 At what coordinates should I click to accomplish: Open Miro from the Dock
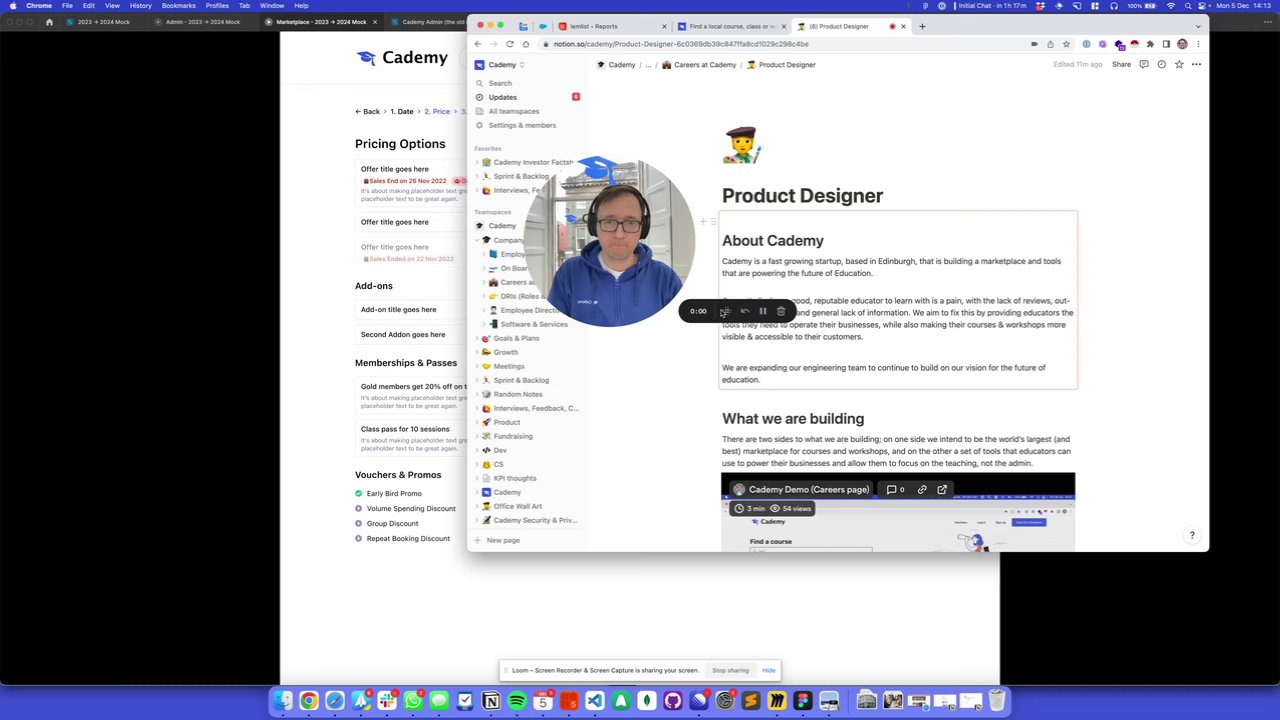[x=777, y=701]
